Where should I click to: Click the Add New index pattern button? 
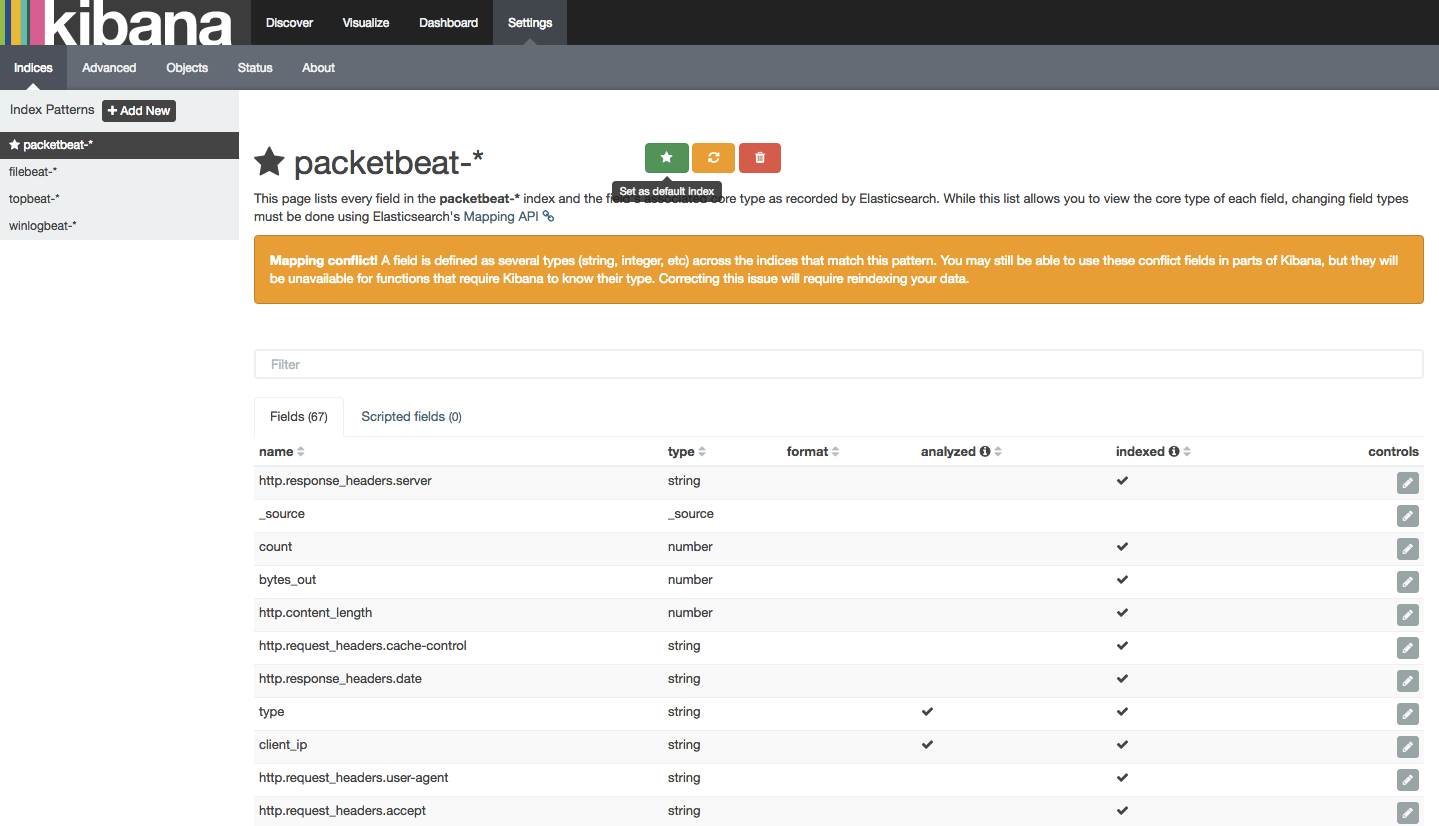139,110
